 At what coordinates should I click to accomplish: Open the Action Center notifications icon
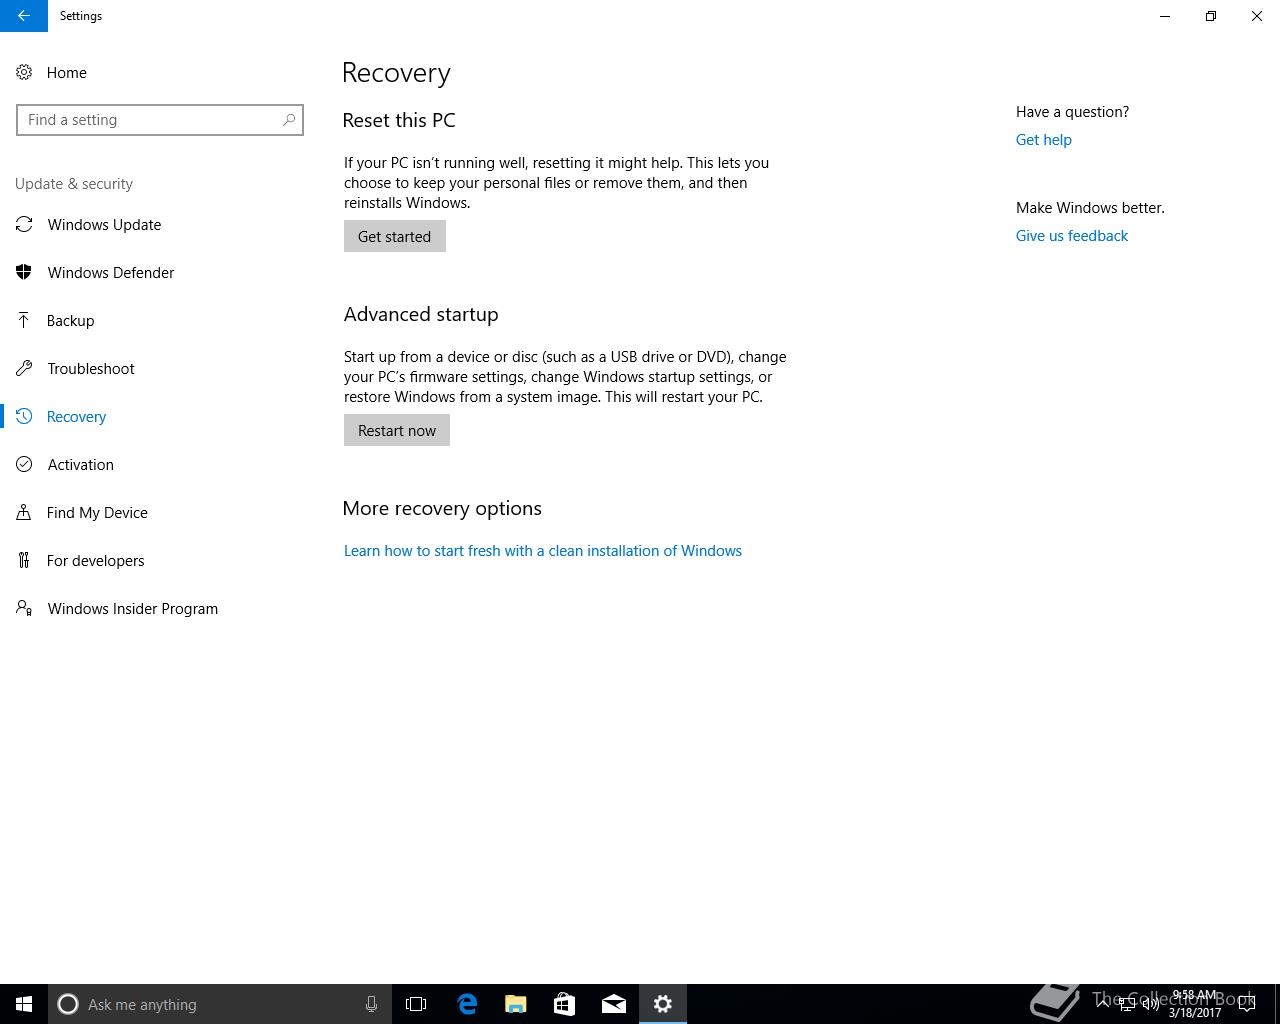[1247, 1004]
